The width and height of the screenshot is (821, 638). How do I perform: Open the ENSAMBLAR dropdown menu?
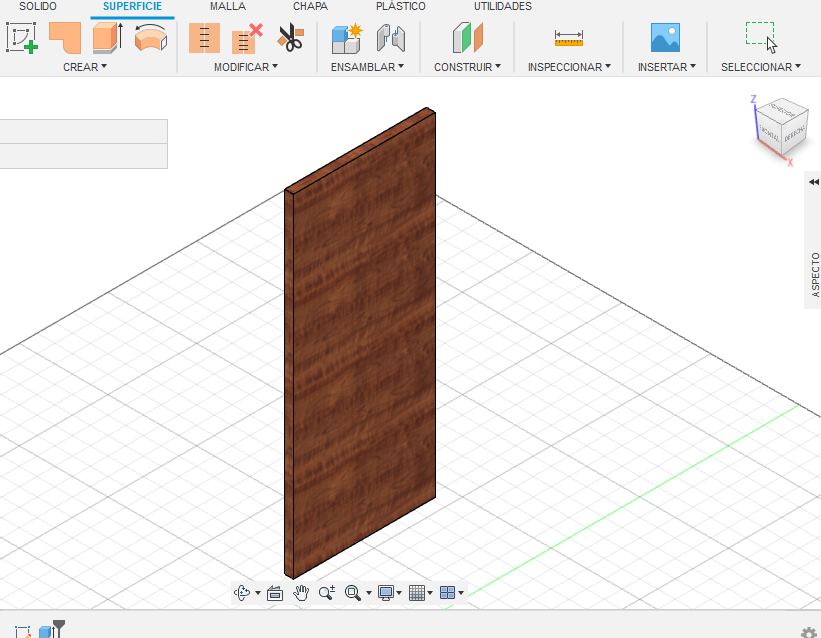point(367,67)
